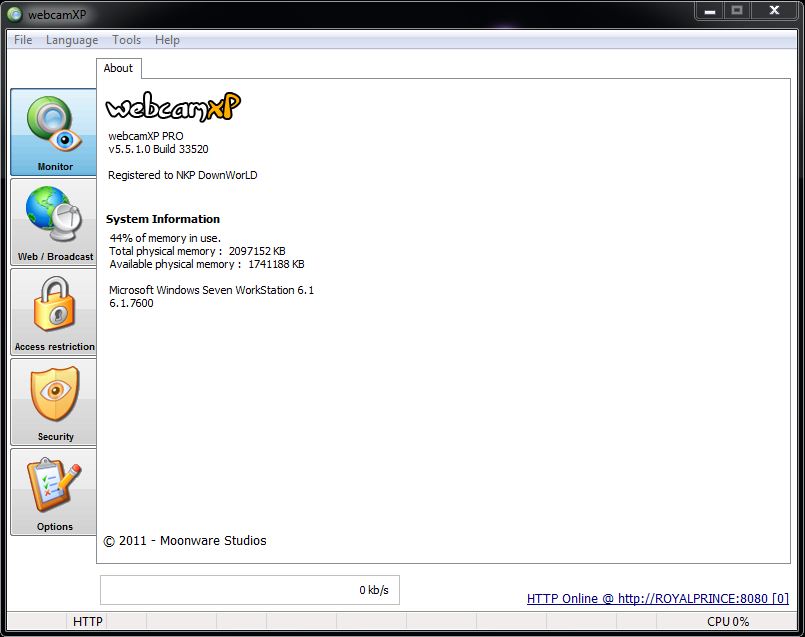Minimize the webcamXP window
This screenshot has width=805, height=637.
click(710, 11)
